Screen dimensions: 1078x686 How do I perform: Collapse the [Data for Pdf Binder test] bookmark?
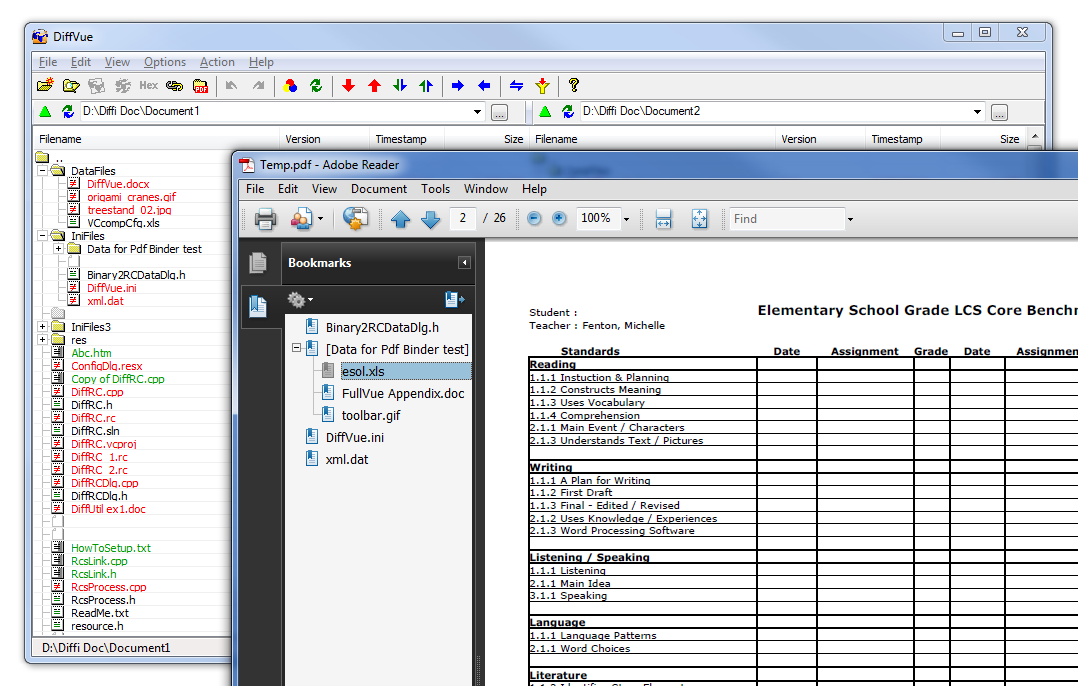296,348
